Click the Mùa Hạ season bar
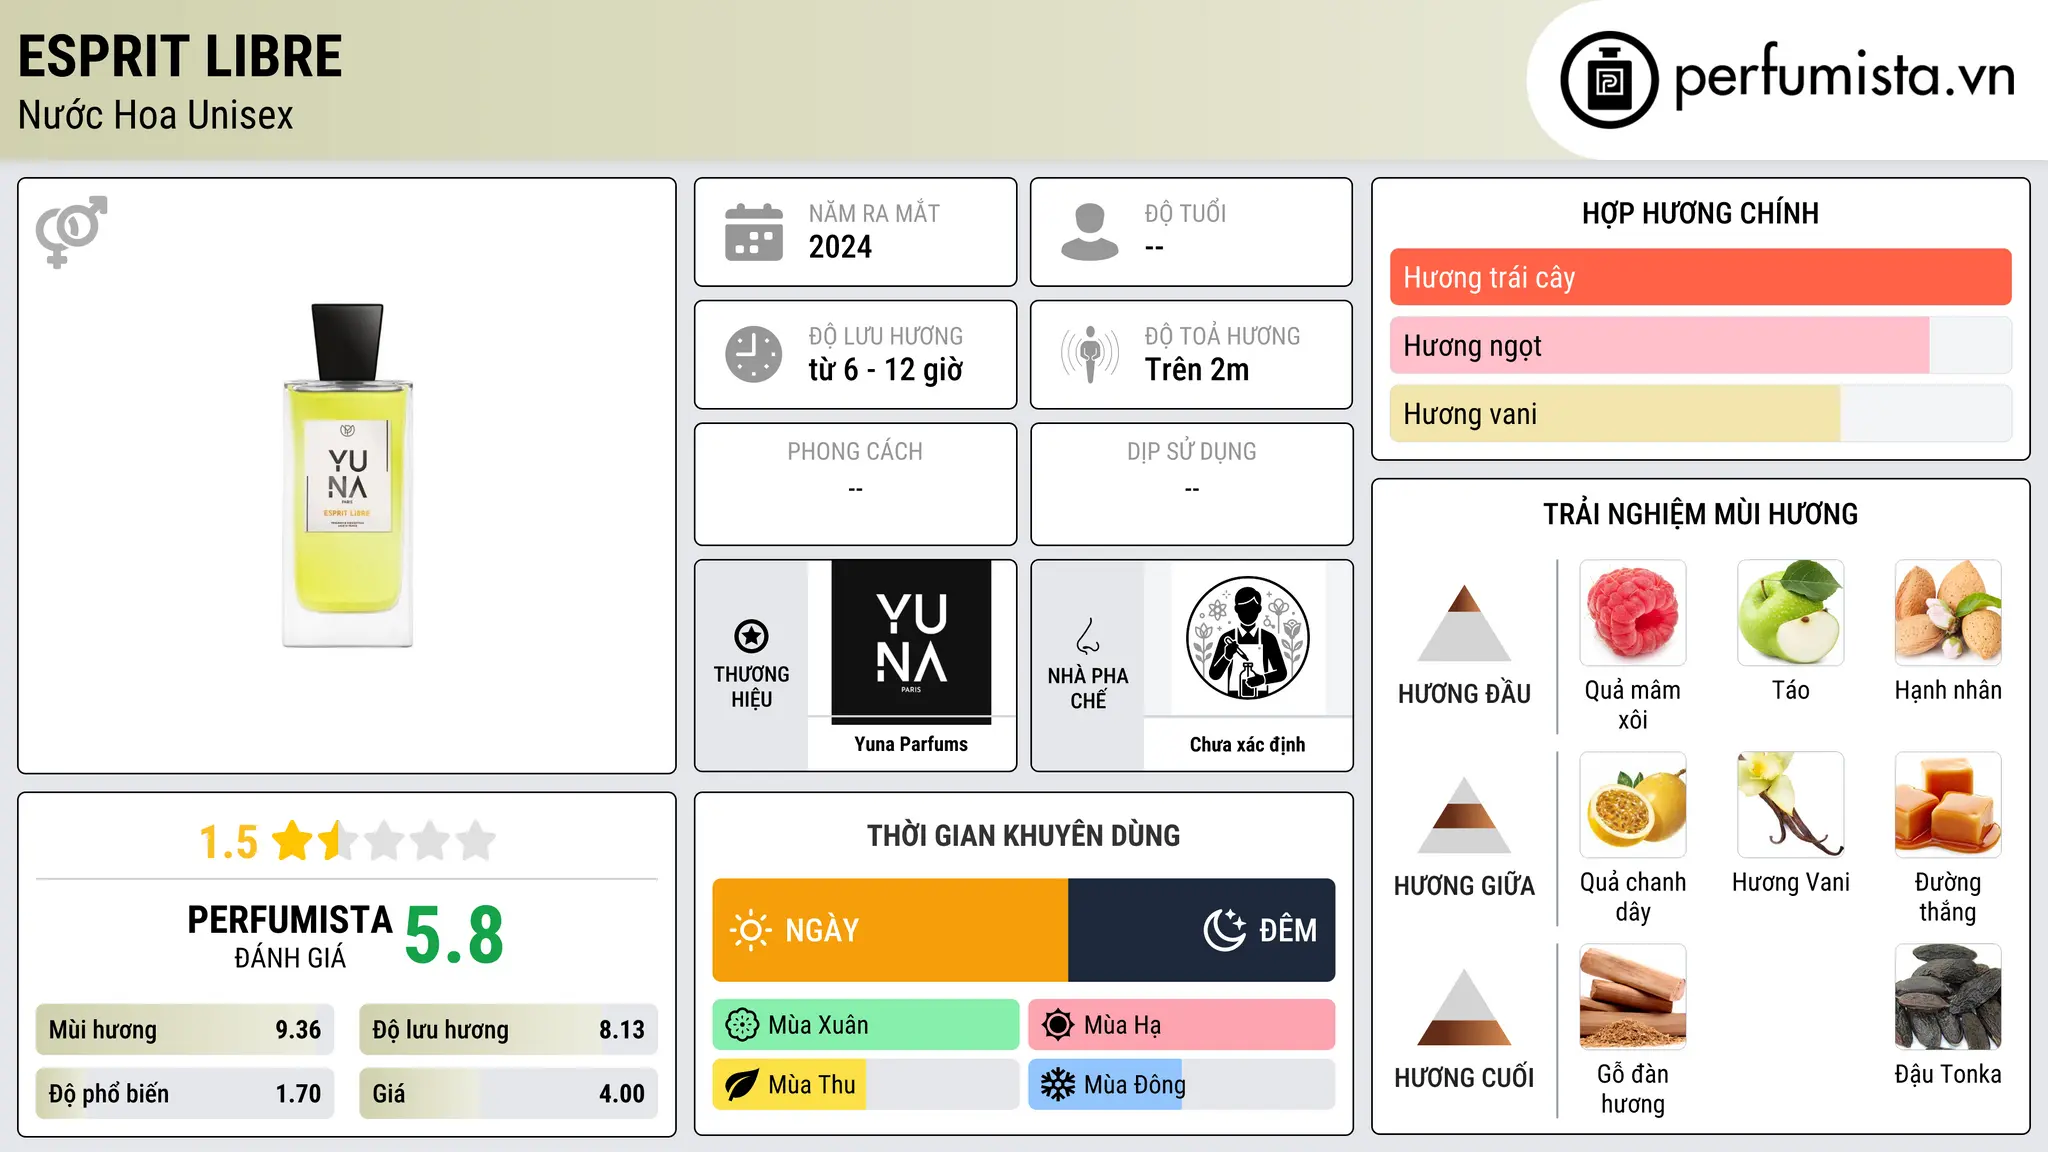The image size is (2048, 1152). pos(1181,1025)
